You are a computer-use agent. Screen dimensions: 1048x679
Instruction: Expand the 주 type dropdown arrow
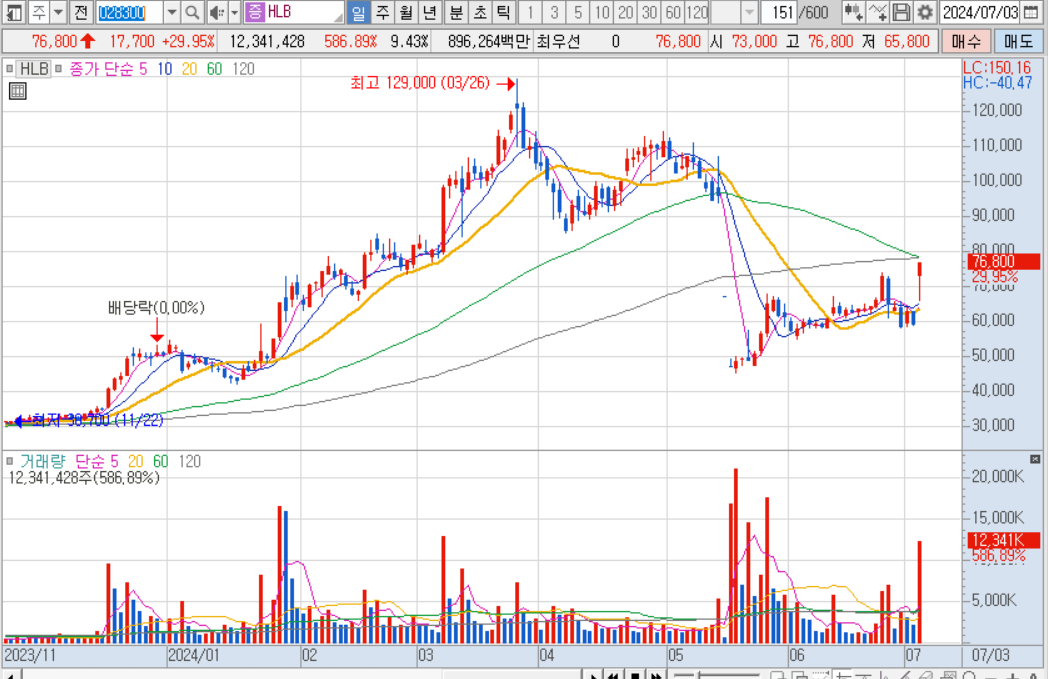[x=58, y=12]
